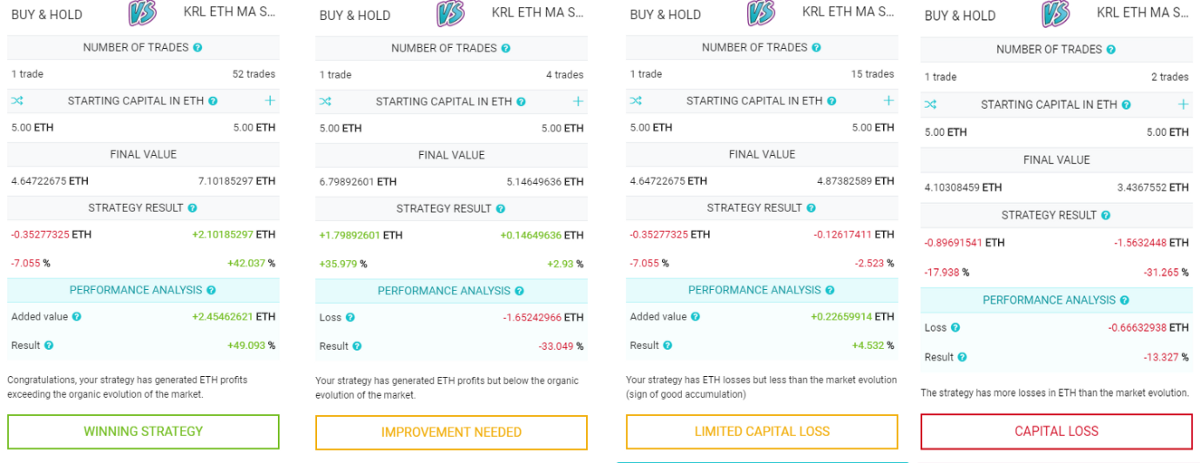
Task: Click the VS badge in the fourth panel
Action: click(1056, 14)
